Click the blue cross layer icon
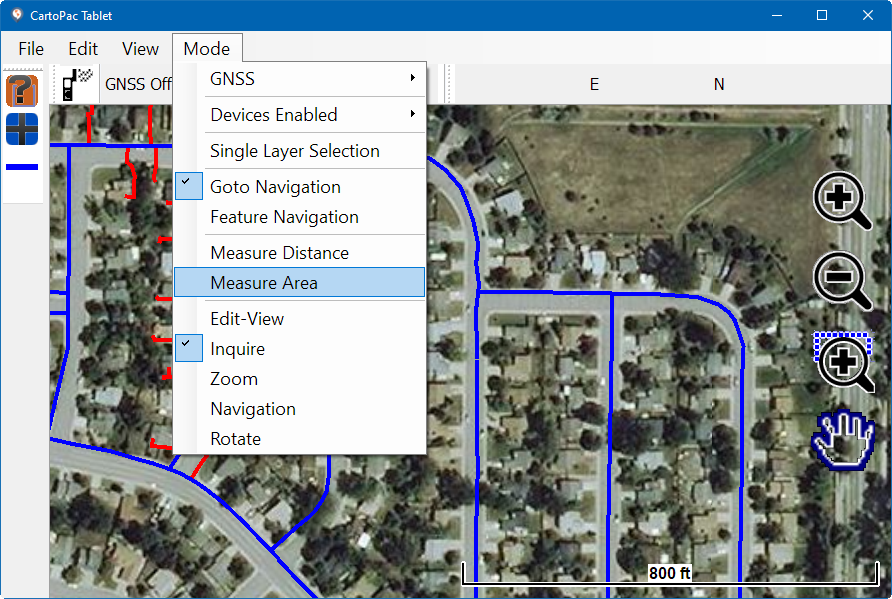The image size is (892, 599). coord(22,129)
